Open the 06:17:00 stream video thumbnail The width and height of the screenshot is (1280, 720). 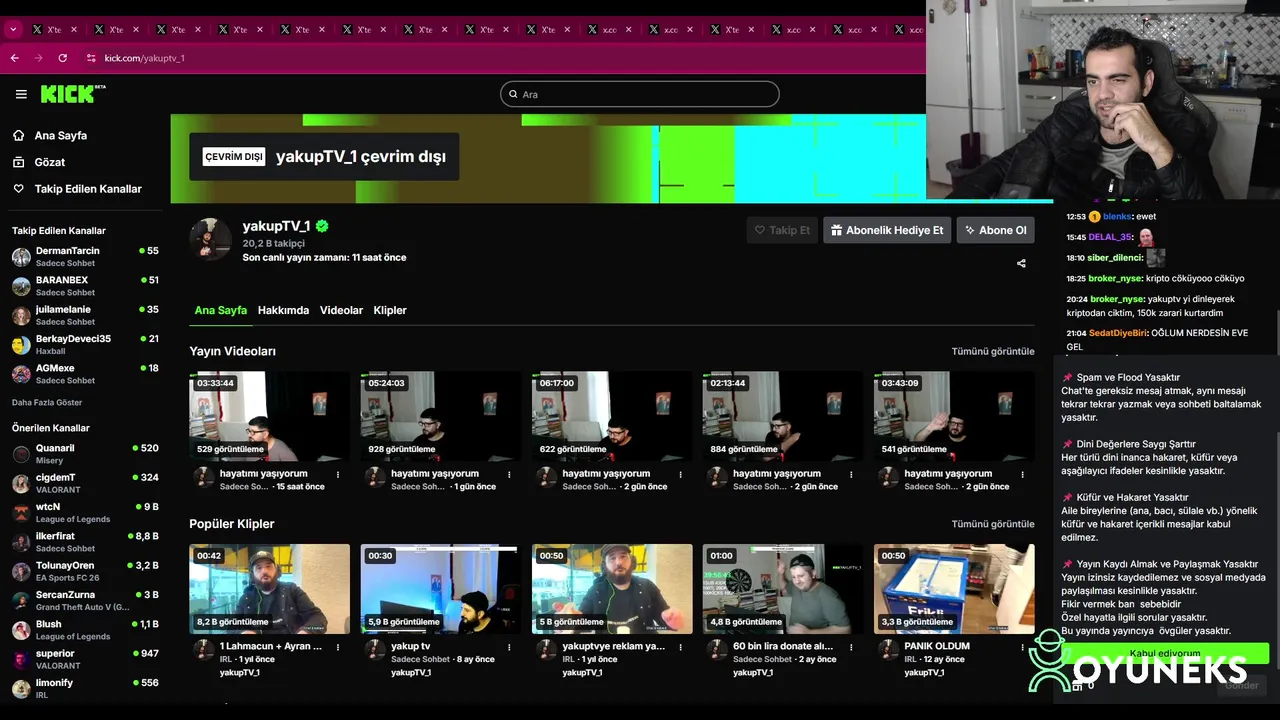point(612,417)
